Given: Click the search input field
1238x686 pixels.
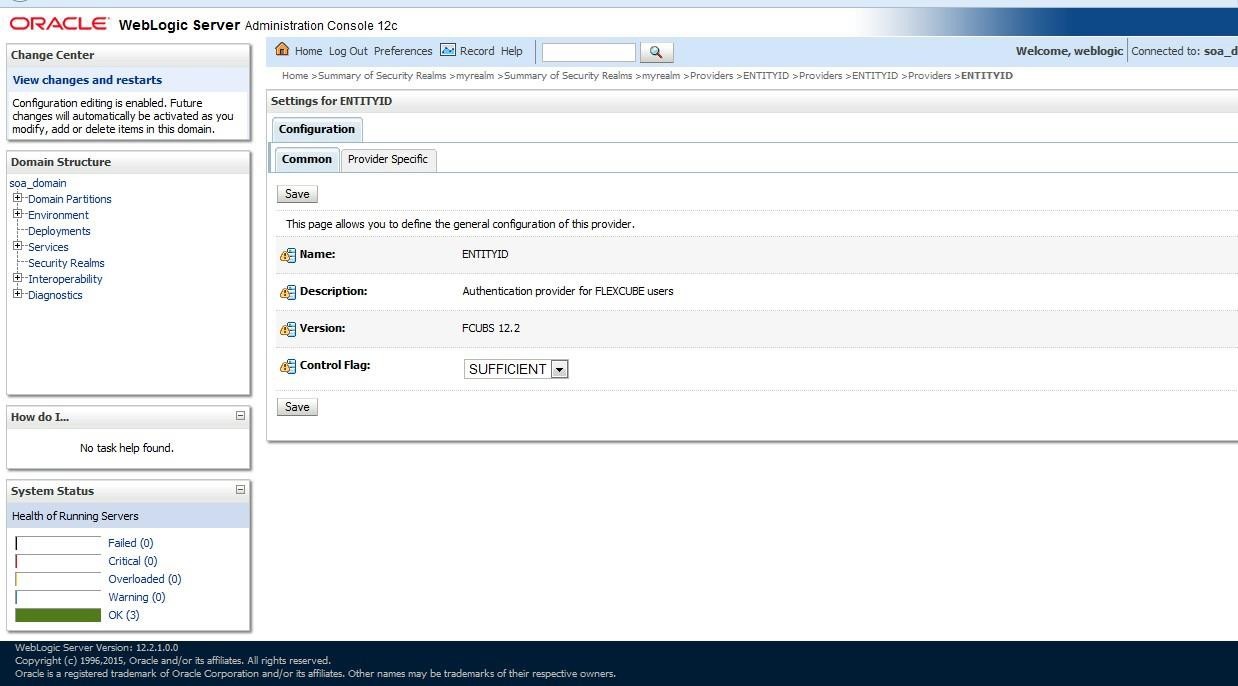Looking at the screenshot, I should click(588, 52).
